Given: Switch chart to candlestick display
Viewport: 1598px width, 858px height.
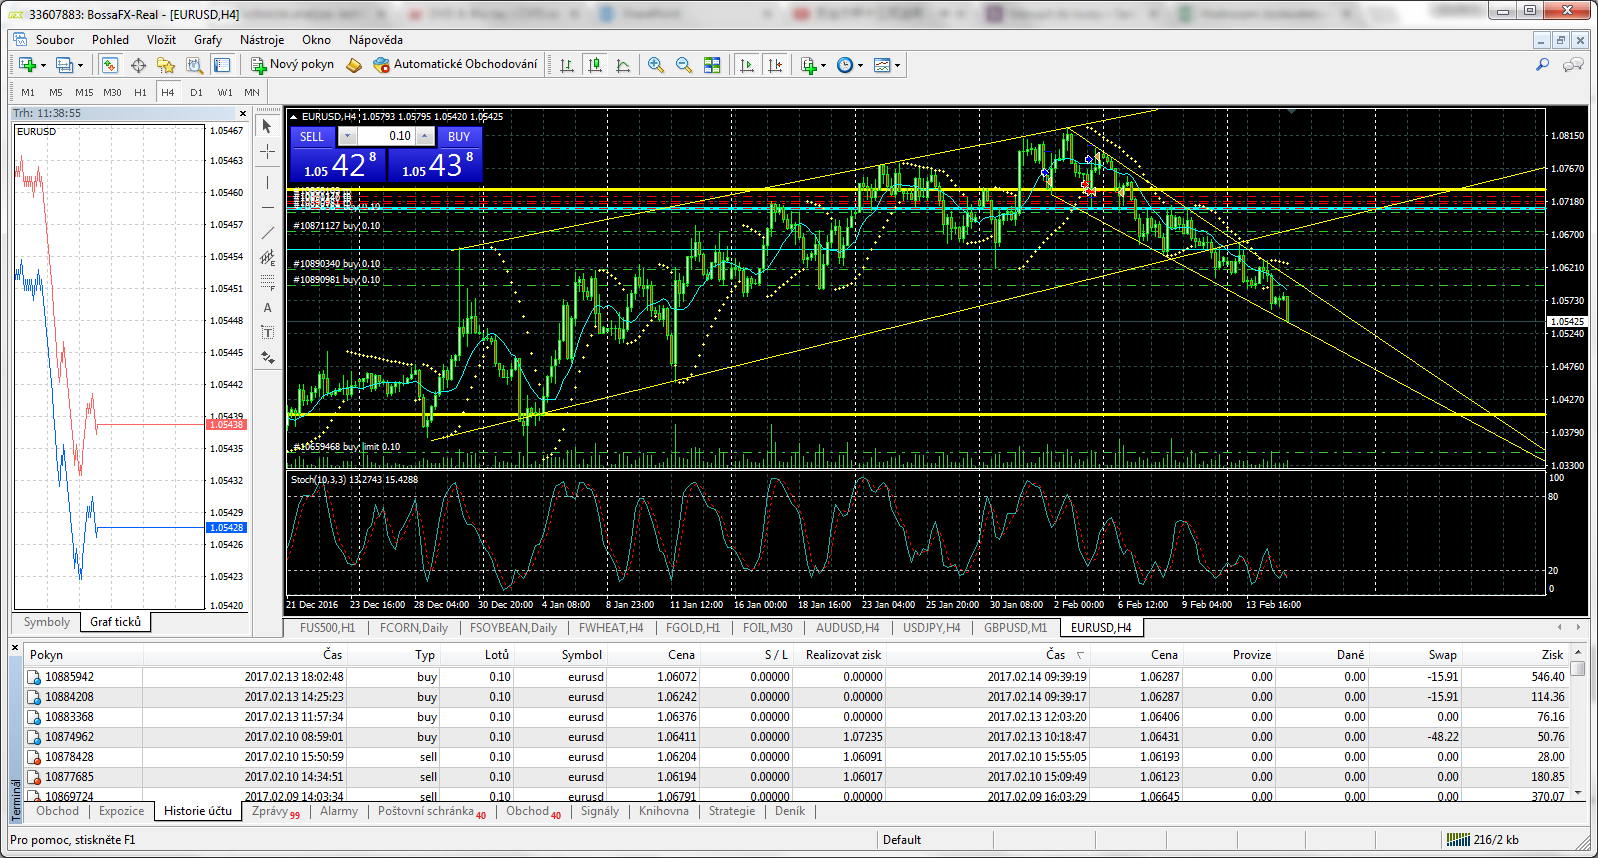Looking at the screenshot, I should [595, 65].
